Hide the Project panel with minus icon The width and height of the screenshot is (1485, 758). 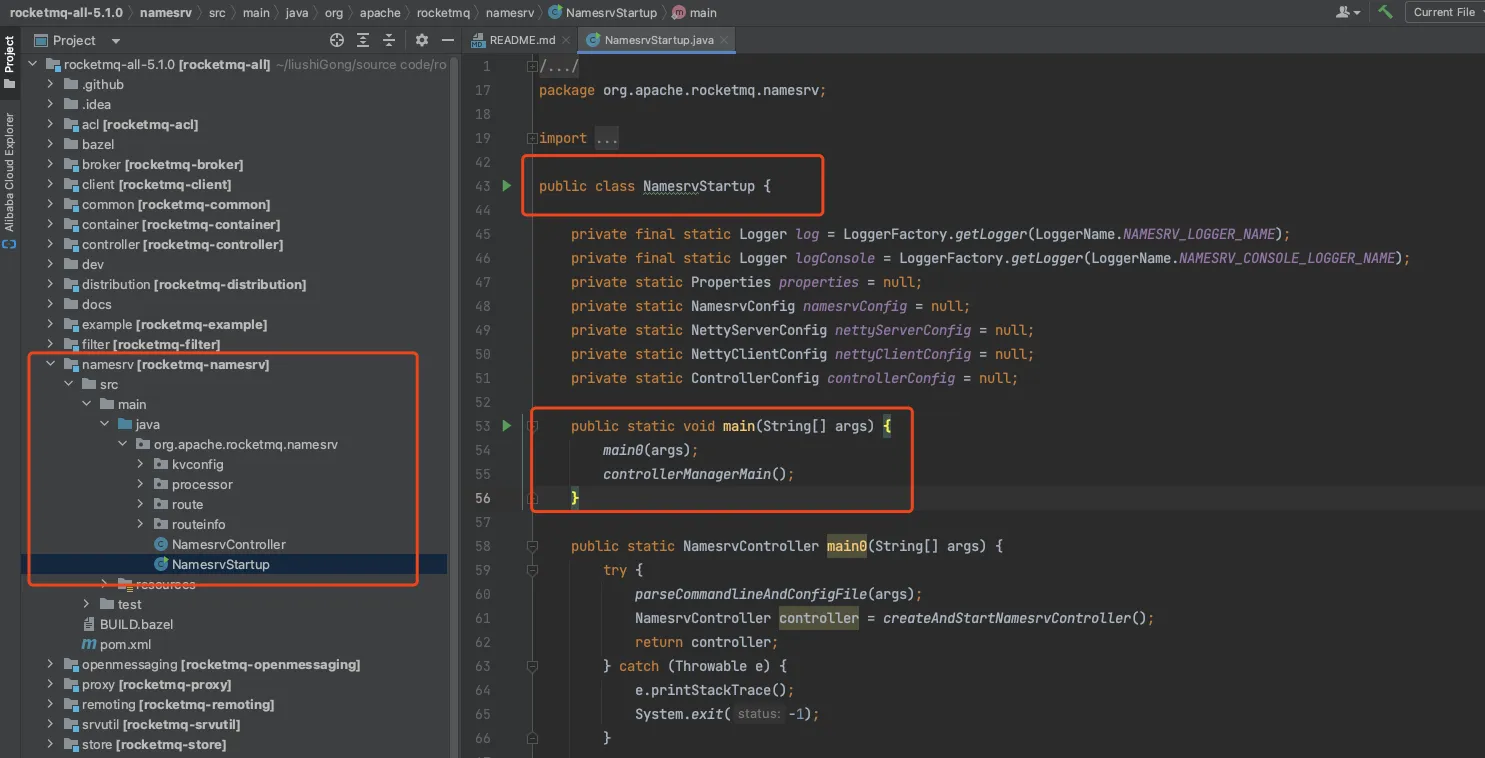coord(446,40)
